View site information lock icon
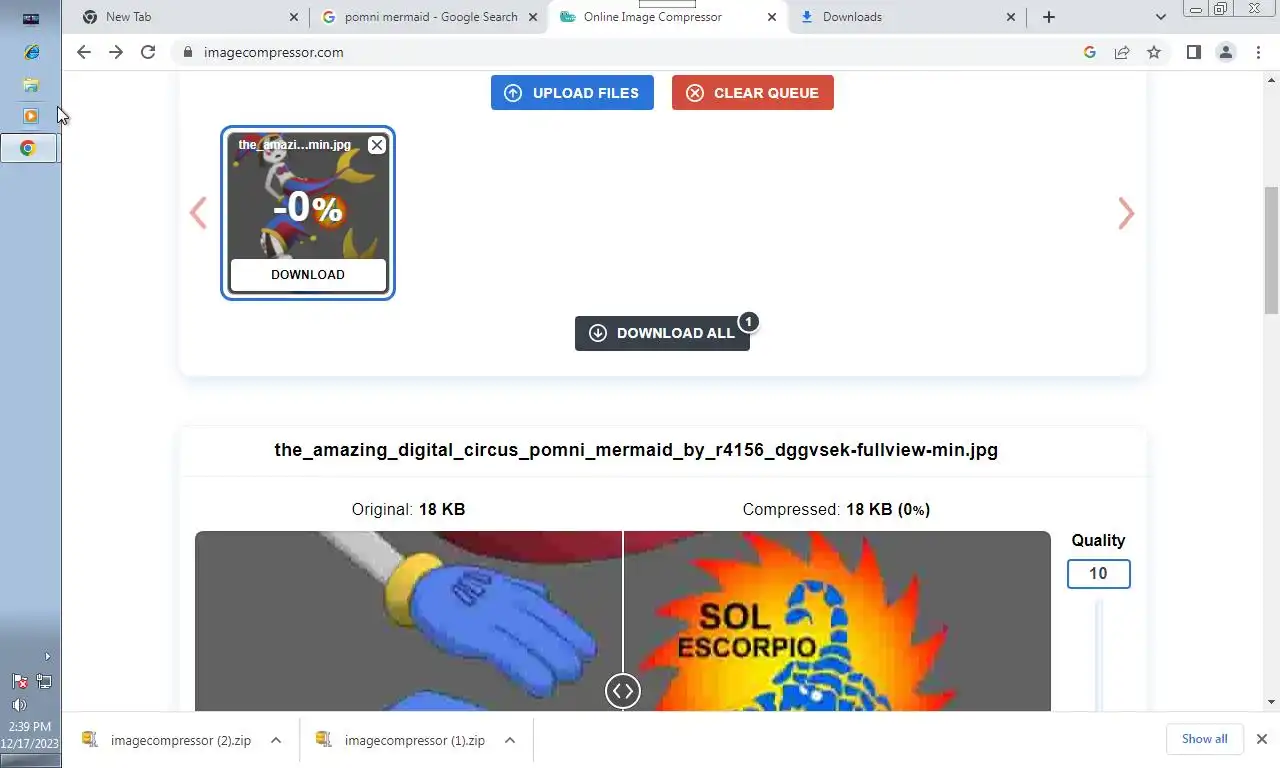Image resolution: width=1280 pixels, height=768 pixels. [186, 52]
